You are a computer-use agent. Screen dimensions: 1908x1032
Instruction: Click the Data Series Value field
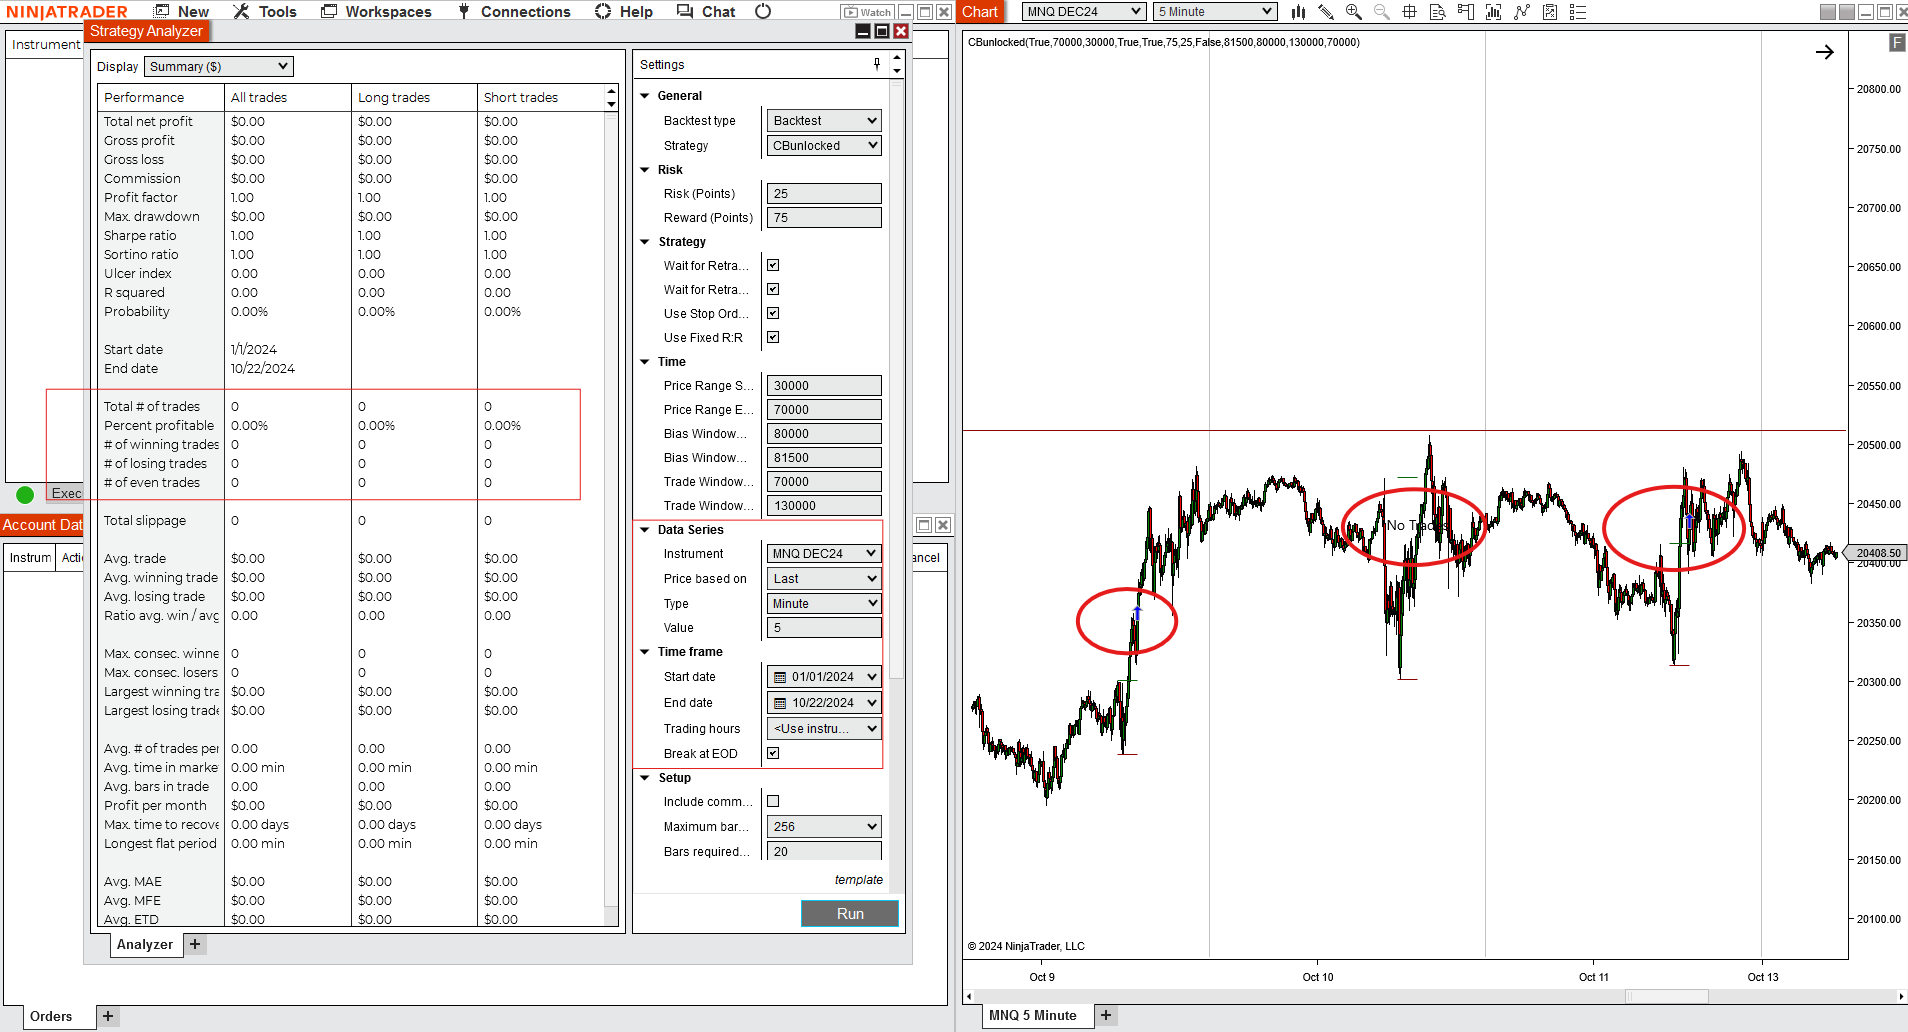click(x=824, y=627)
